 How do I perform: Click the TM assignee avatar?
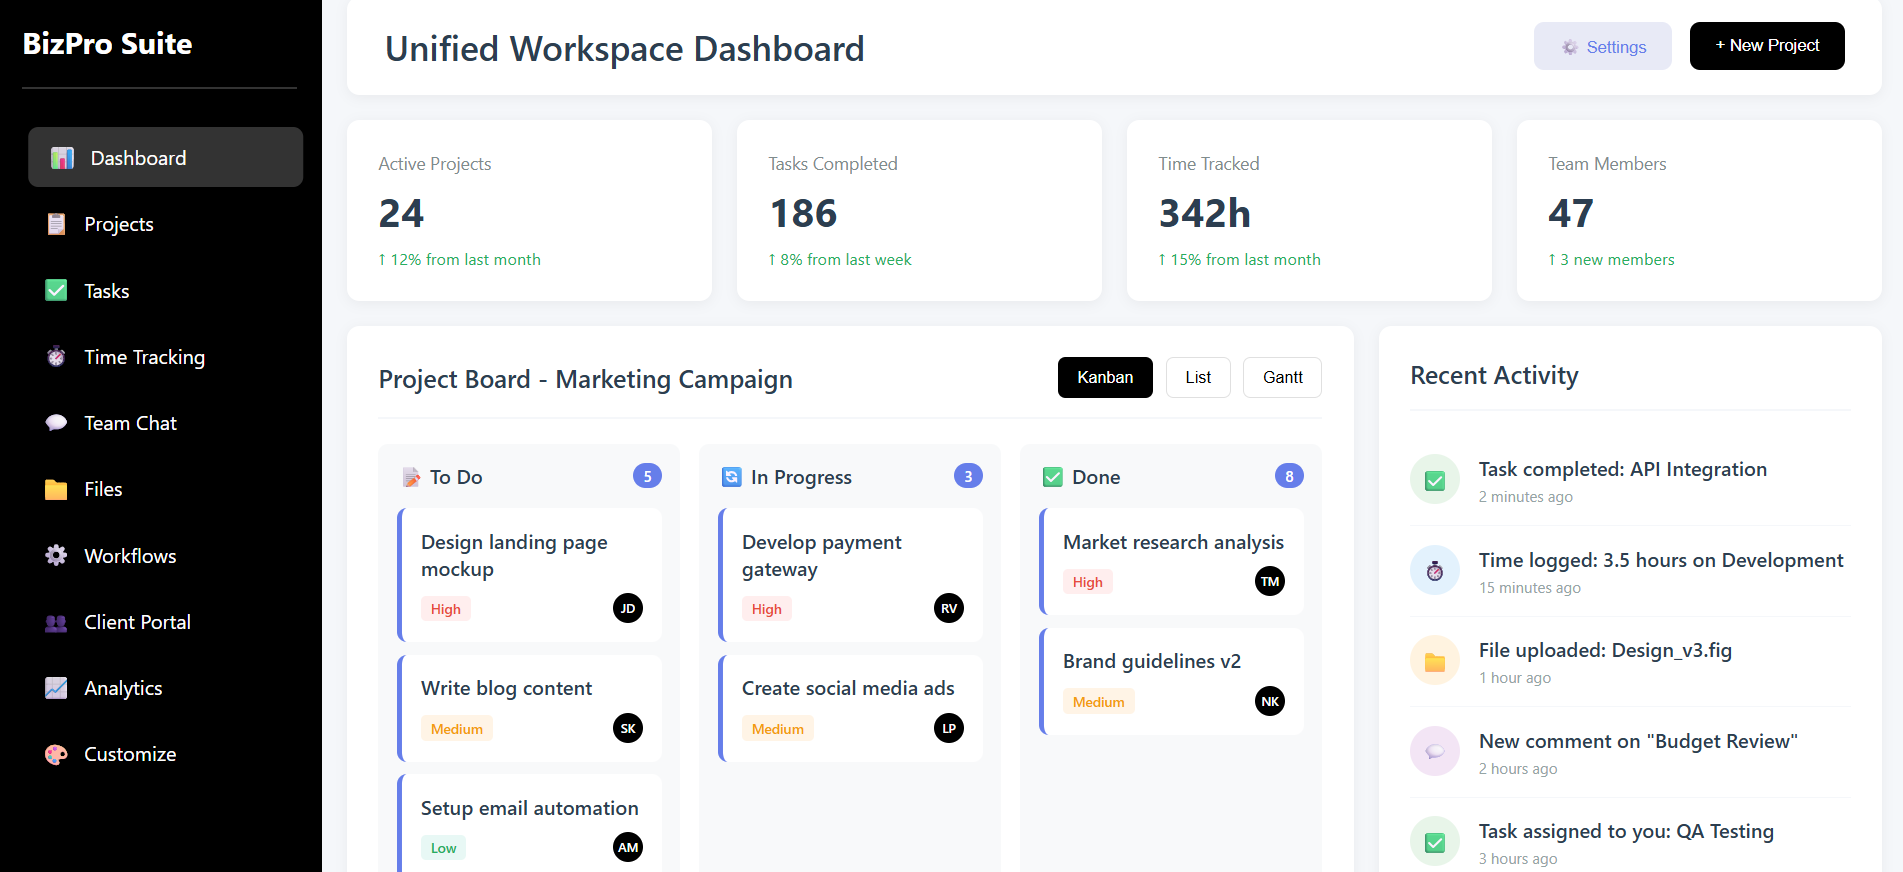point(1270,581)
